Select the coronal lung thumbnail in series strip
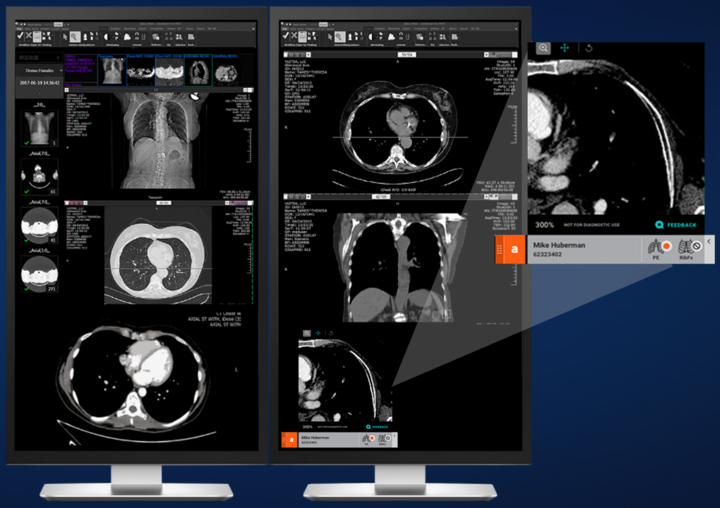The image size is (720, 508). (196, 69)
